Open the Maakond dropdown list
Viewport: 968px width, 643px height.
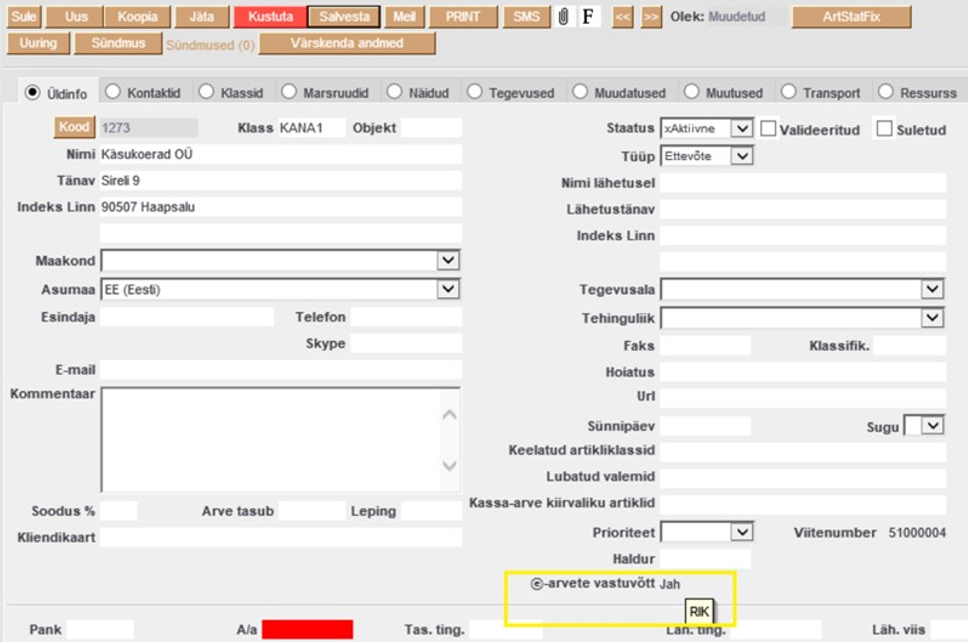coord(448,261)
